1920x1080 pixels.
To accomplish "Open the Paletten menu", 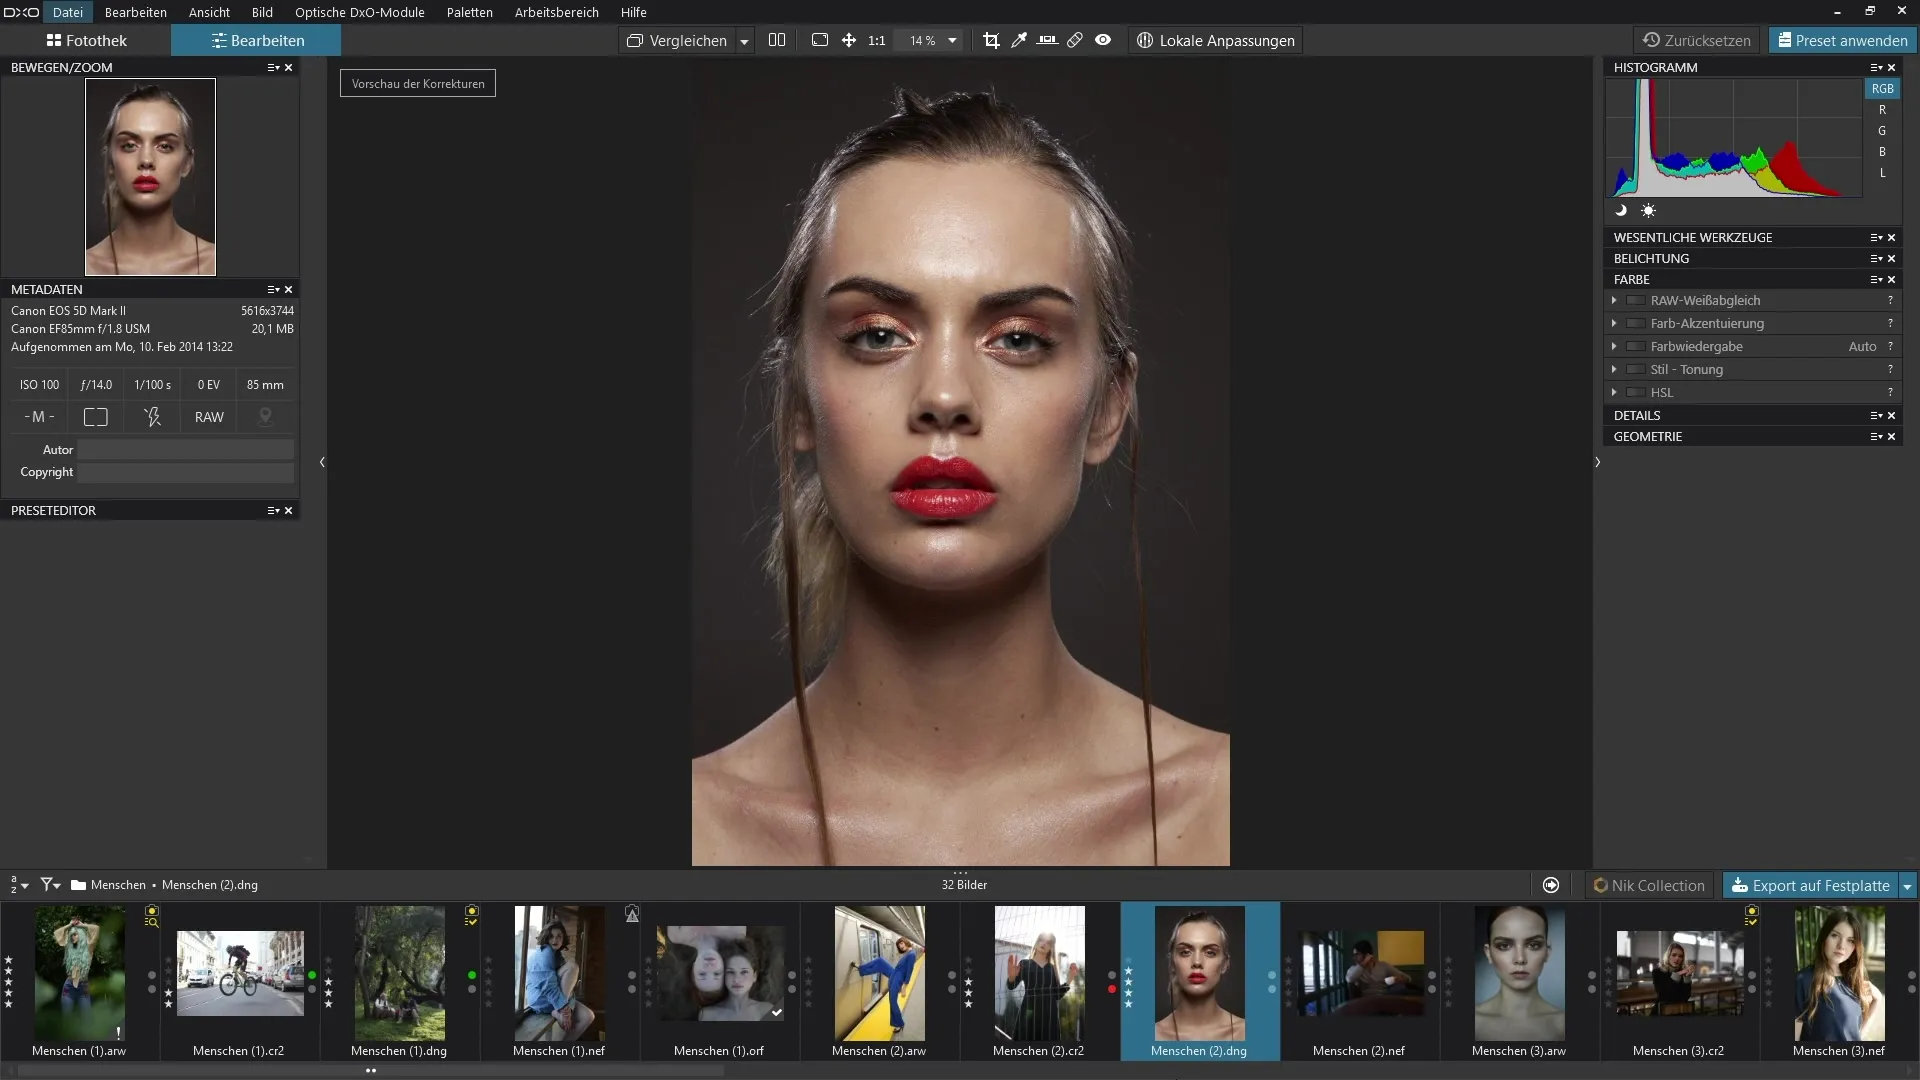I will click(469, 12).
